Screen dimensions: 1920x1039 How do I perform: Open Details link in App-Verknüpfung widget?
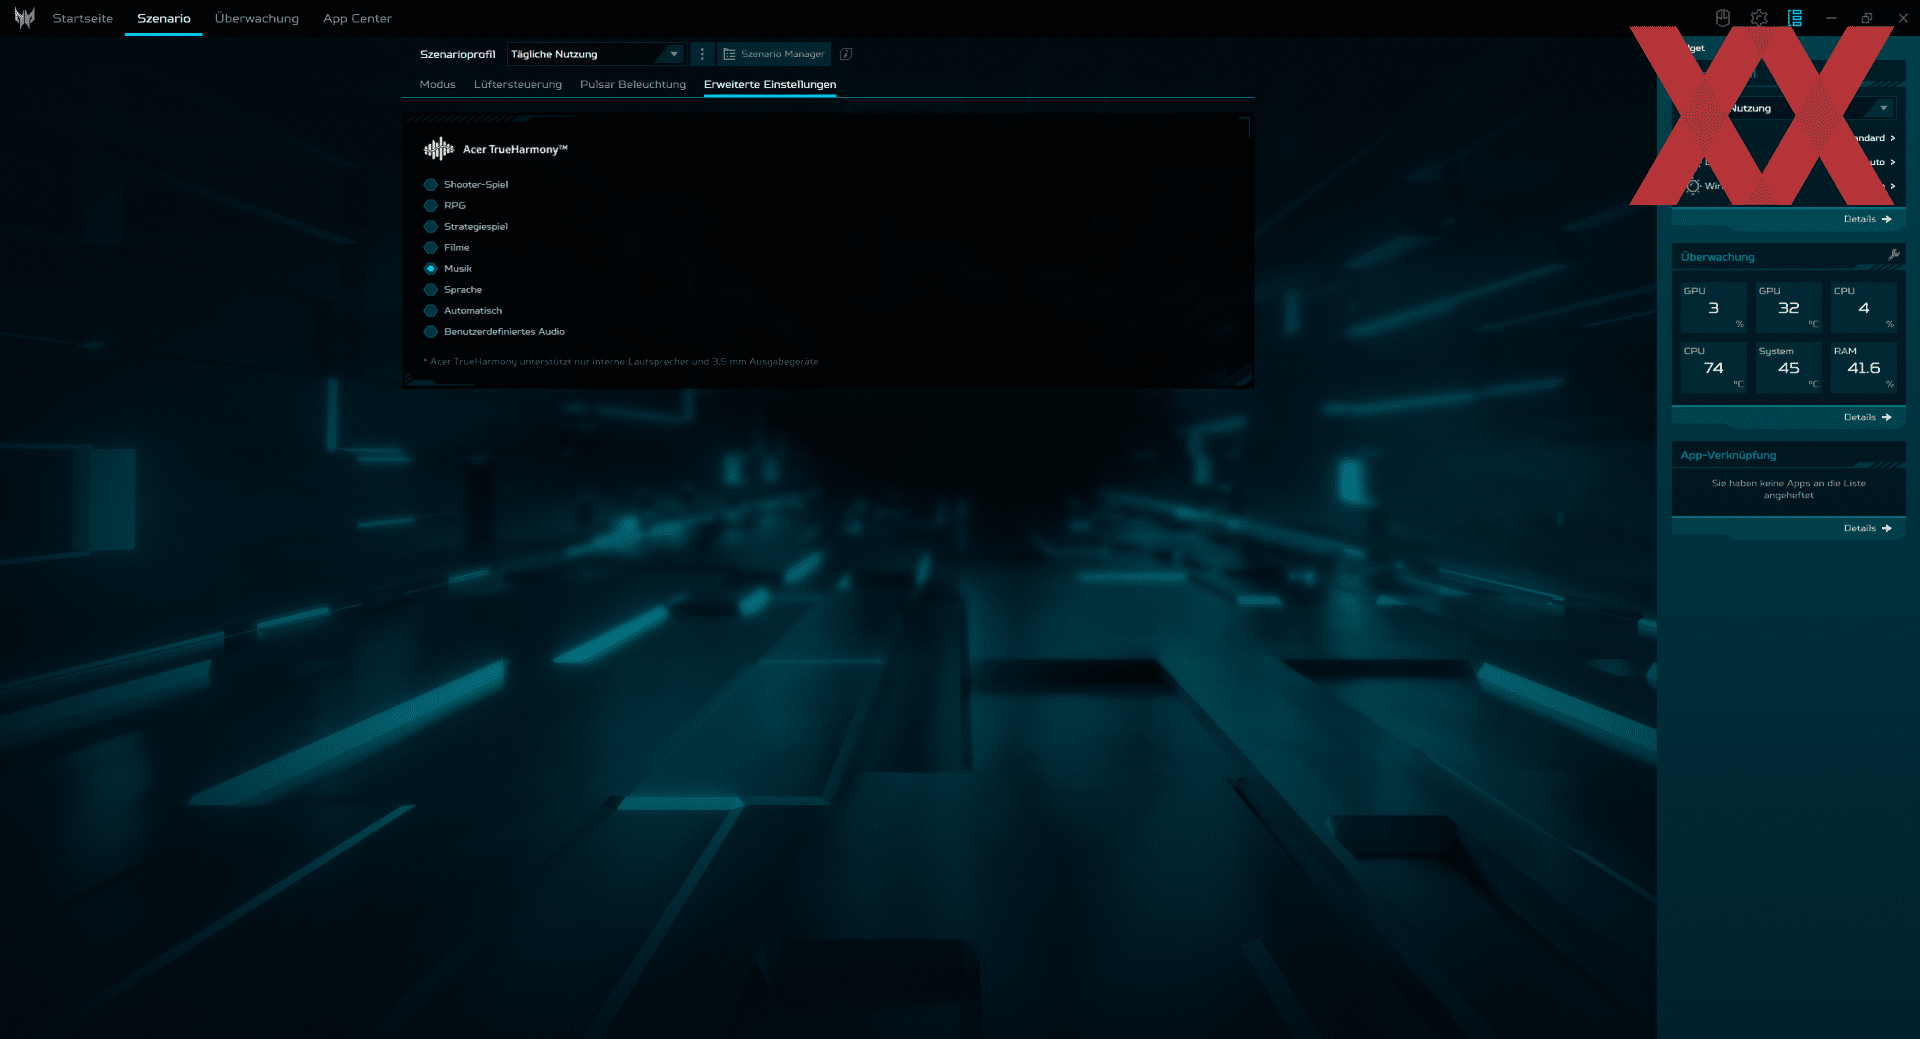pyautogui.click(x=1867, y=528)
